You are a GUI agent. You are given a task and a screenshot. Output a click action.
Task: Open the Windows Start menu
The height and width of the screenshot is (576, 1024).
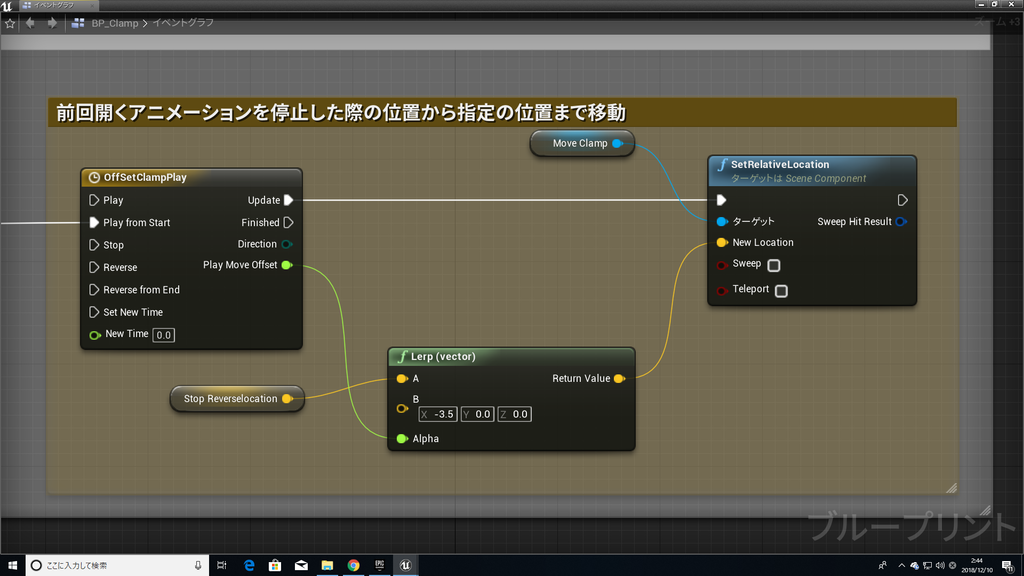point(11,565)
